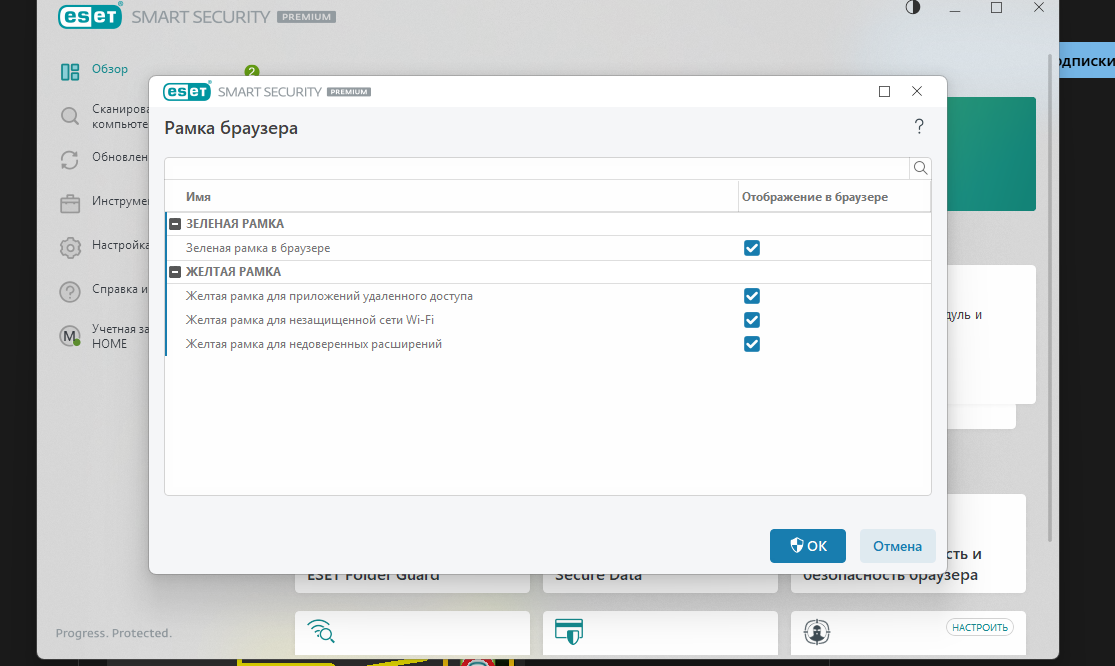This screenshot has height=666, width=1115.
Task: Toggle the contrast theme icon in main title bar
Action: pos(913,8)
